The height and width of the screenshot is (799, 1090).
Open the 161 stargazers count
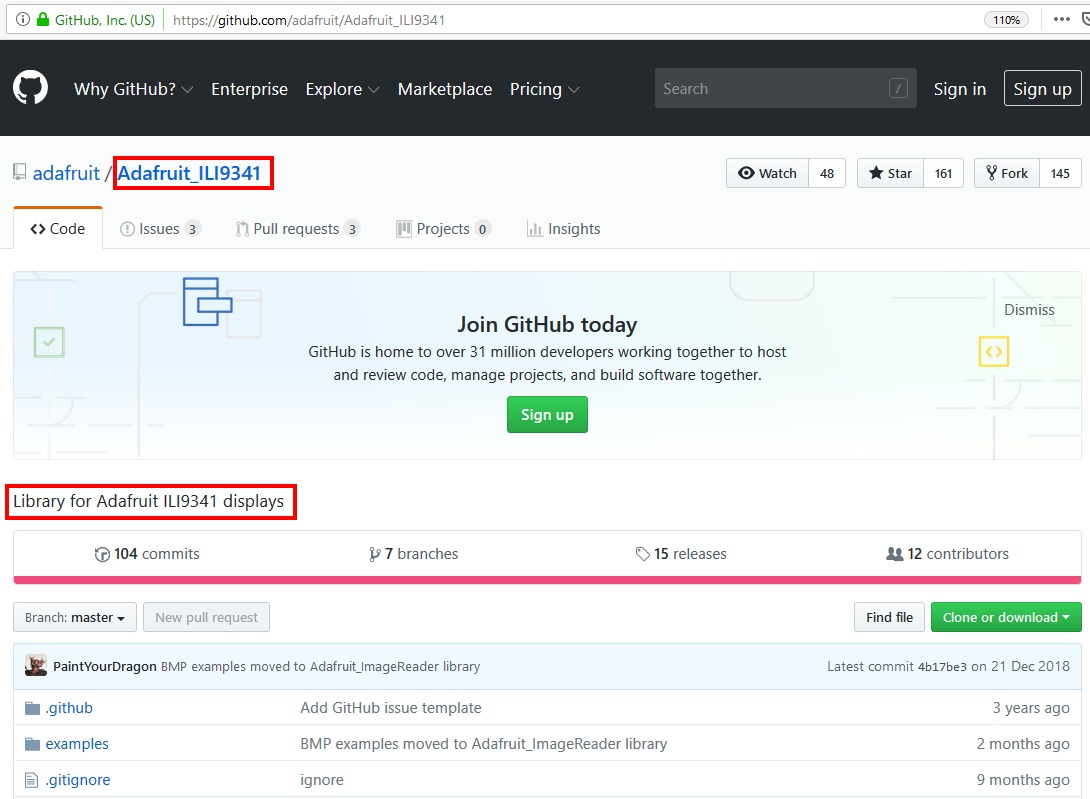coord(943,173)
